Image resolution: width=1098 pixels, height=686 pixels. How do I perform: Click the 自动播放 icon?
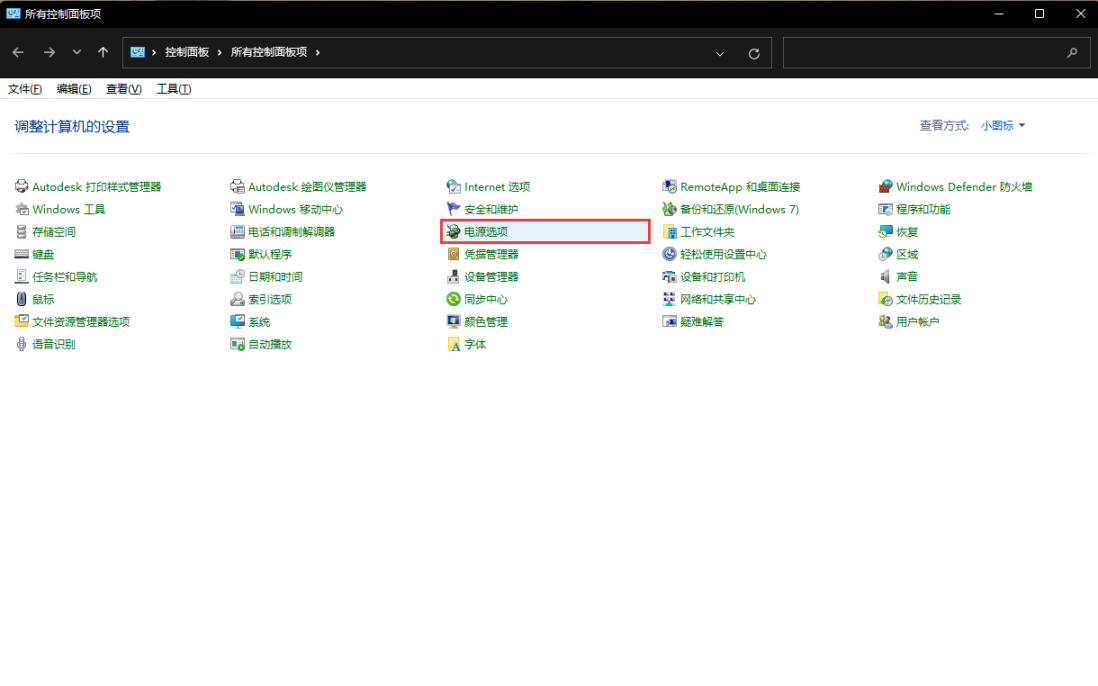coord(237,344)
